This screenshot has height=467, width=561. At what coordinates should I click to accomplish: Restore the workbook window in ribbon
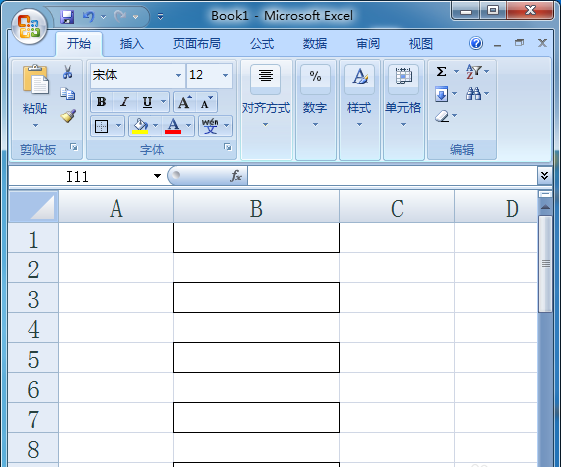519,43
